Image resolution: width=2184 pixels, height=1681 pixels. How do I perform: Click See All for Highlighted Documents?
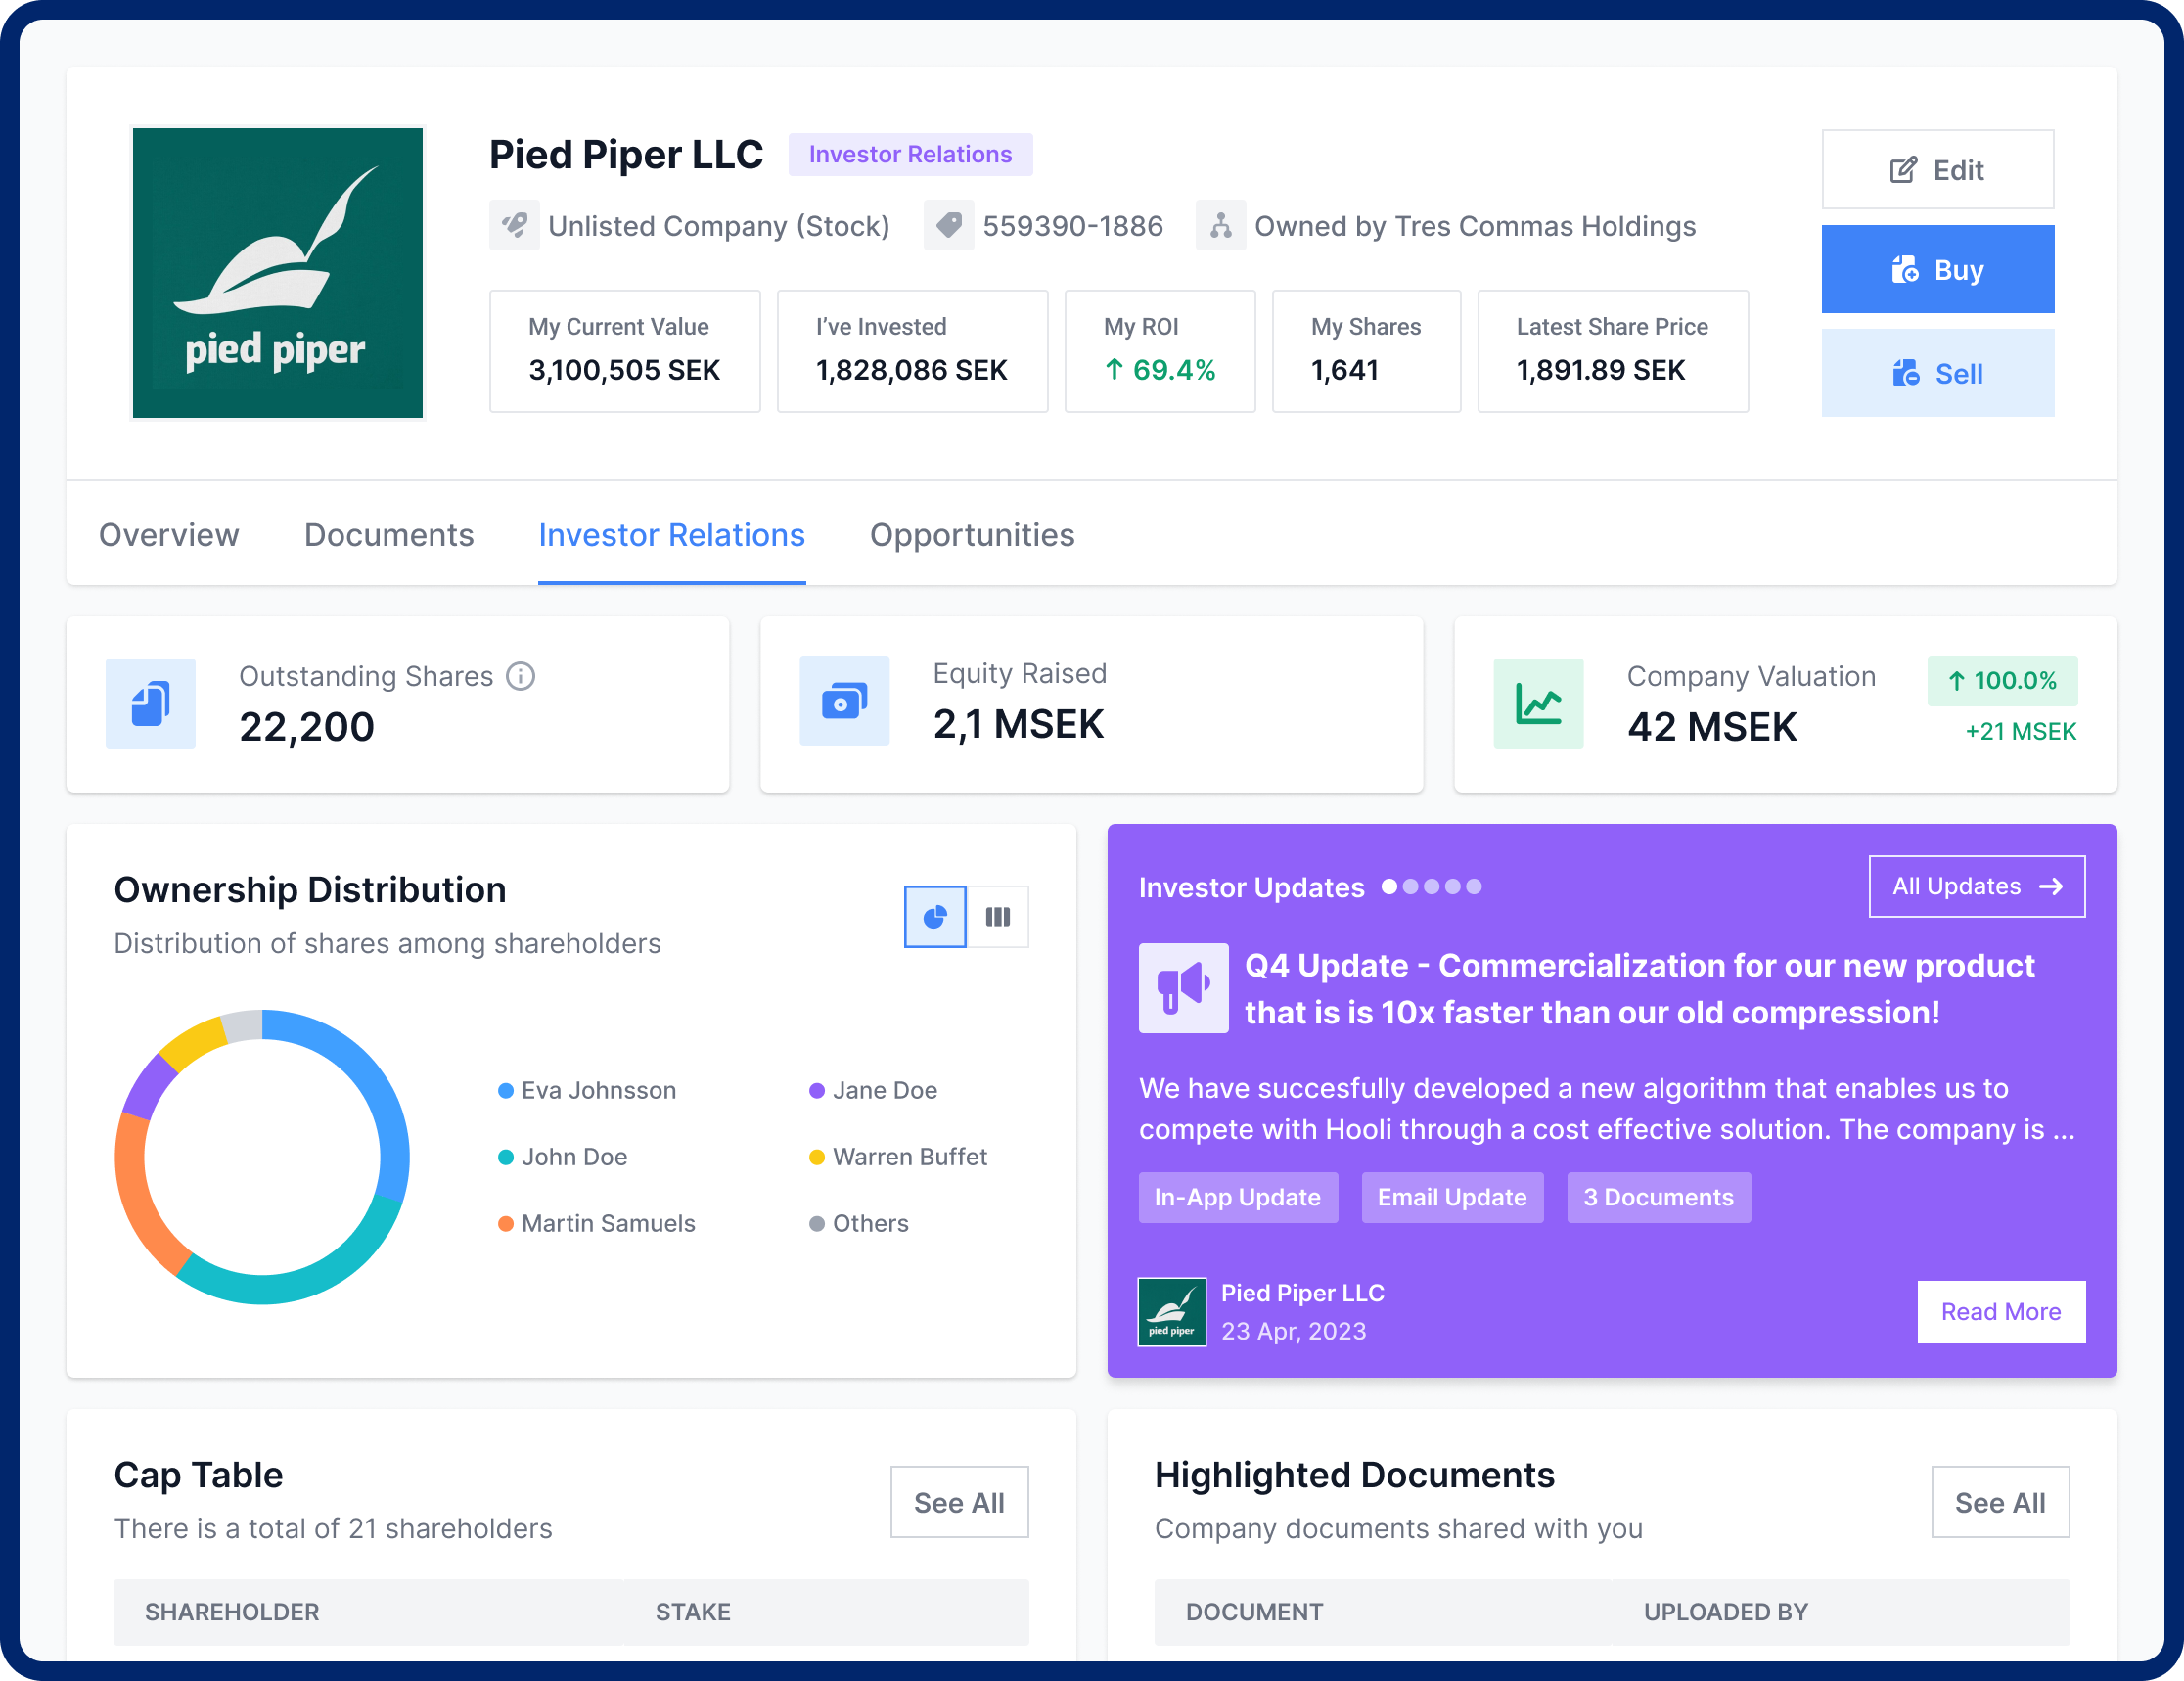tap(1999, 1502)
